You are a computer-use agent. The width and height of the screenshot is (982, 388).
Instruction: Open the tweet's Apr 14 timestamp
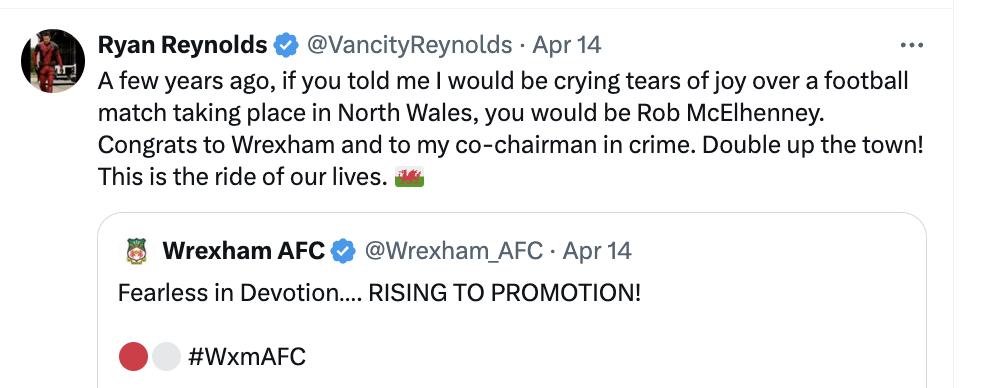pyautogui.click(x=567, y=45)
